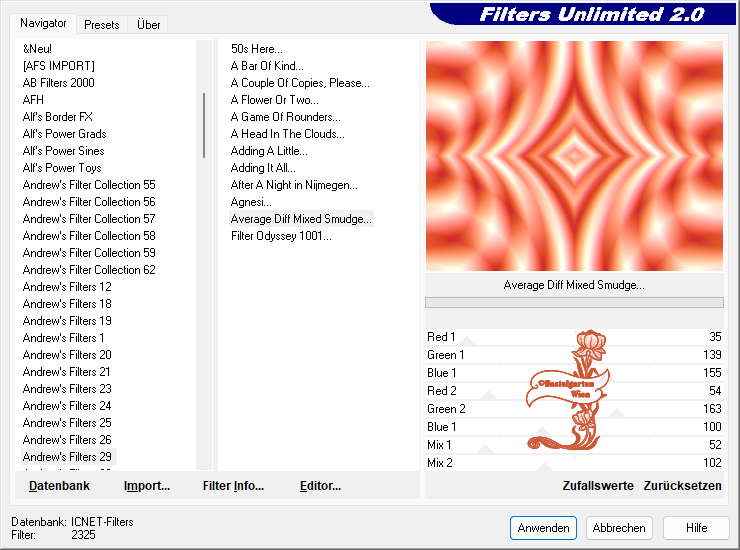
Task: Choose Average Diff Mixed Smudge... in filter list
Action: pyautogui.click(x=301, y=219)
